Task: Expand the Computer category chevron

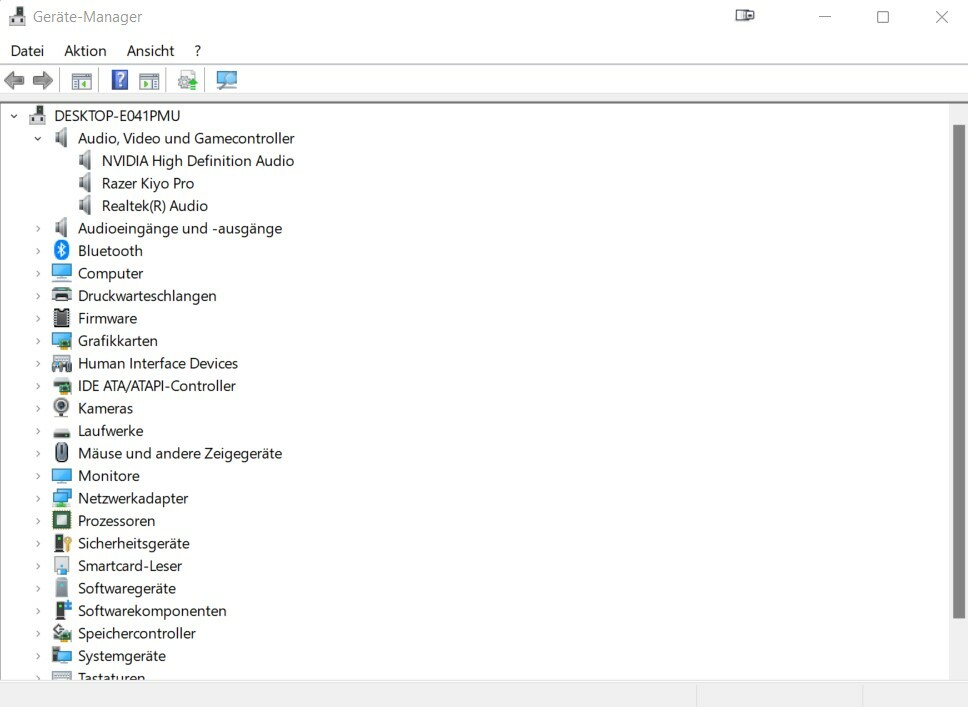Action: tap(38, 274)
